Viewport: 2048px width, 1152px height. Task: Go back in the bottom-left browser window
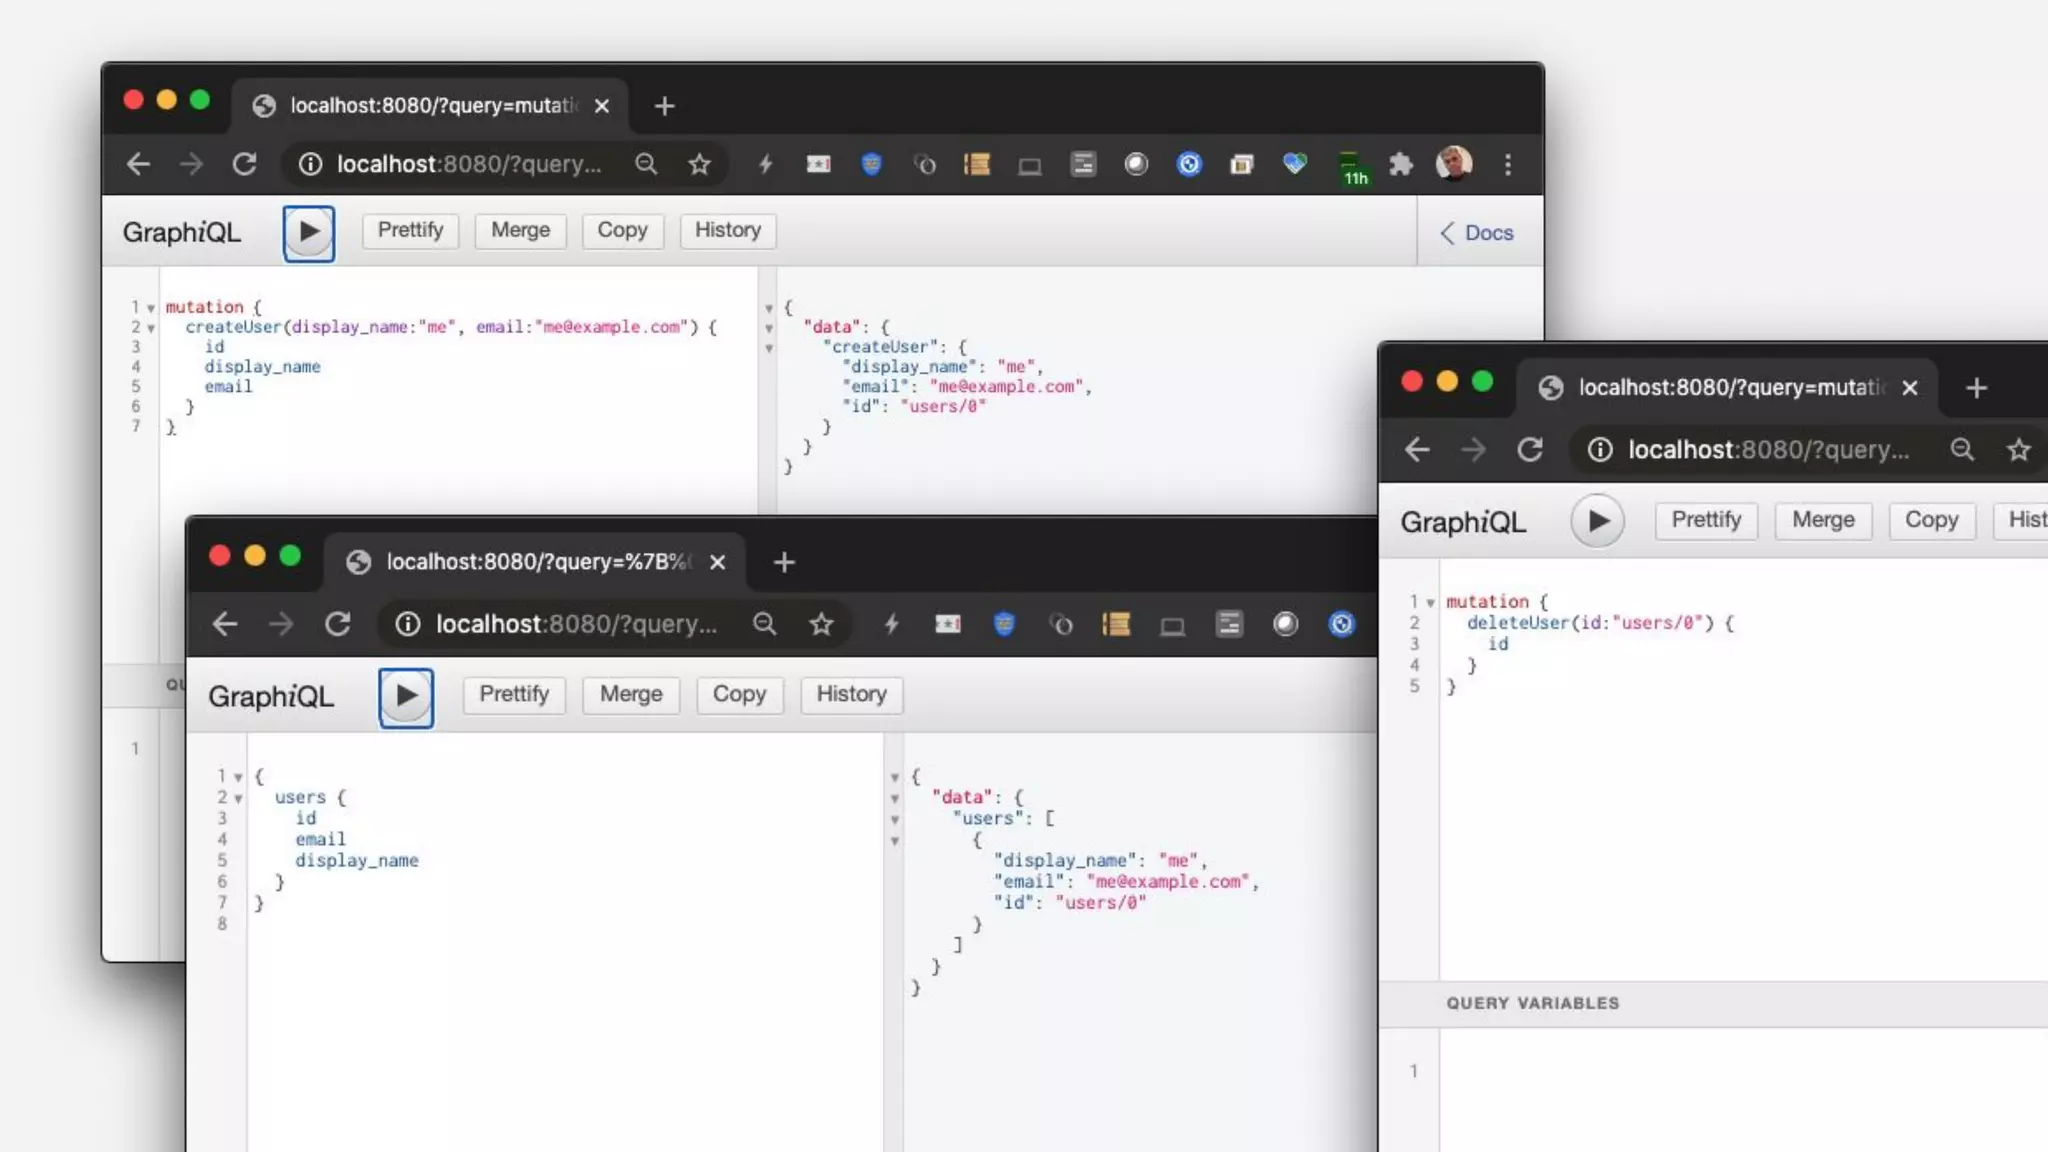point(225,624)
